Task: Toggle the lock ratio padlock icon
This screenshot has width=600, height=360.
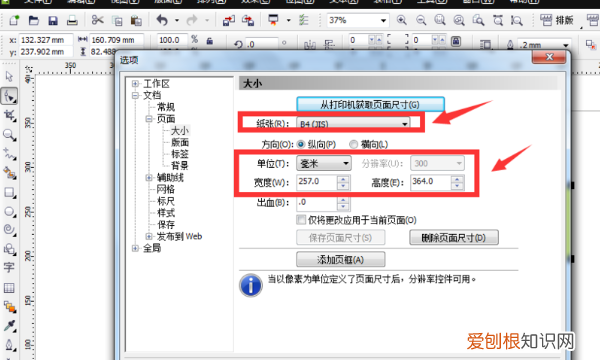Action: pyautogui.click(x=210, y=40)
